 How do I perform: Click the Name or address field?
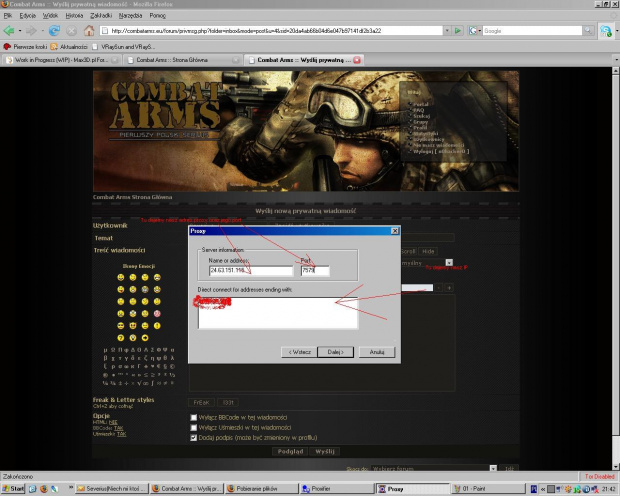[251, 271]
